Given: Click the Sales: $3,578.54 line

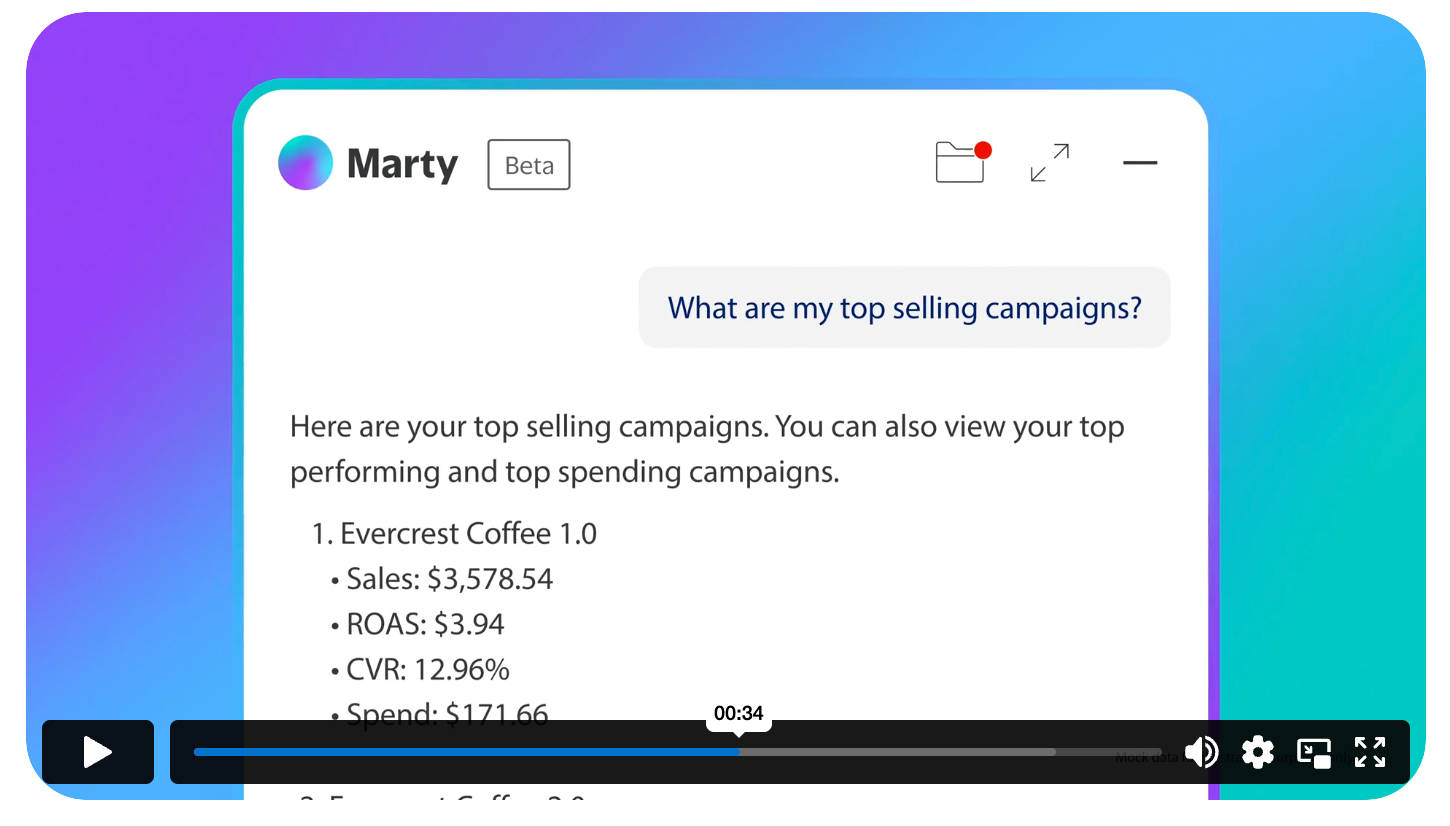Looking at the screenshot, I should [x=449, y=579].
